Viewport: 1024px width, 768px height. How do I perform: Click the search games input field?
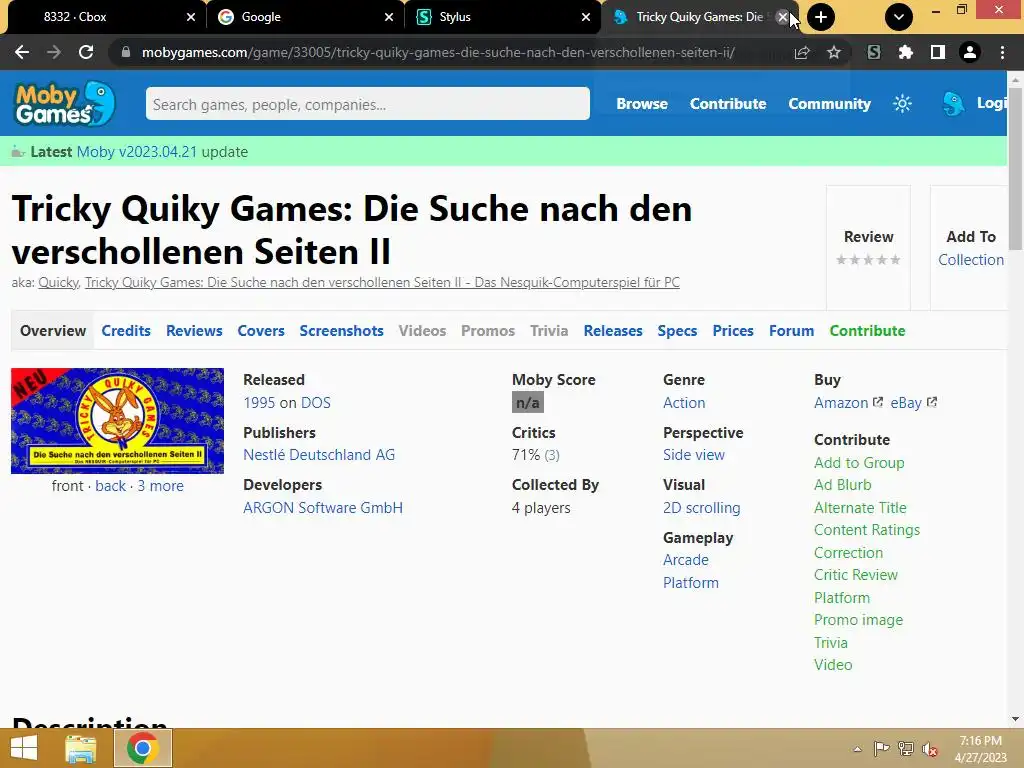(x=368, y=104)
